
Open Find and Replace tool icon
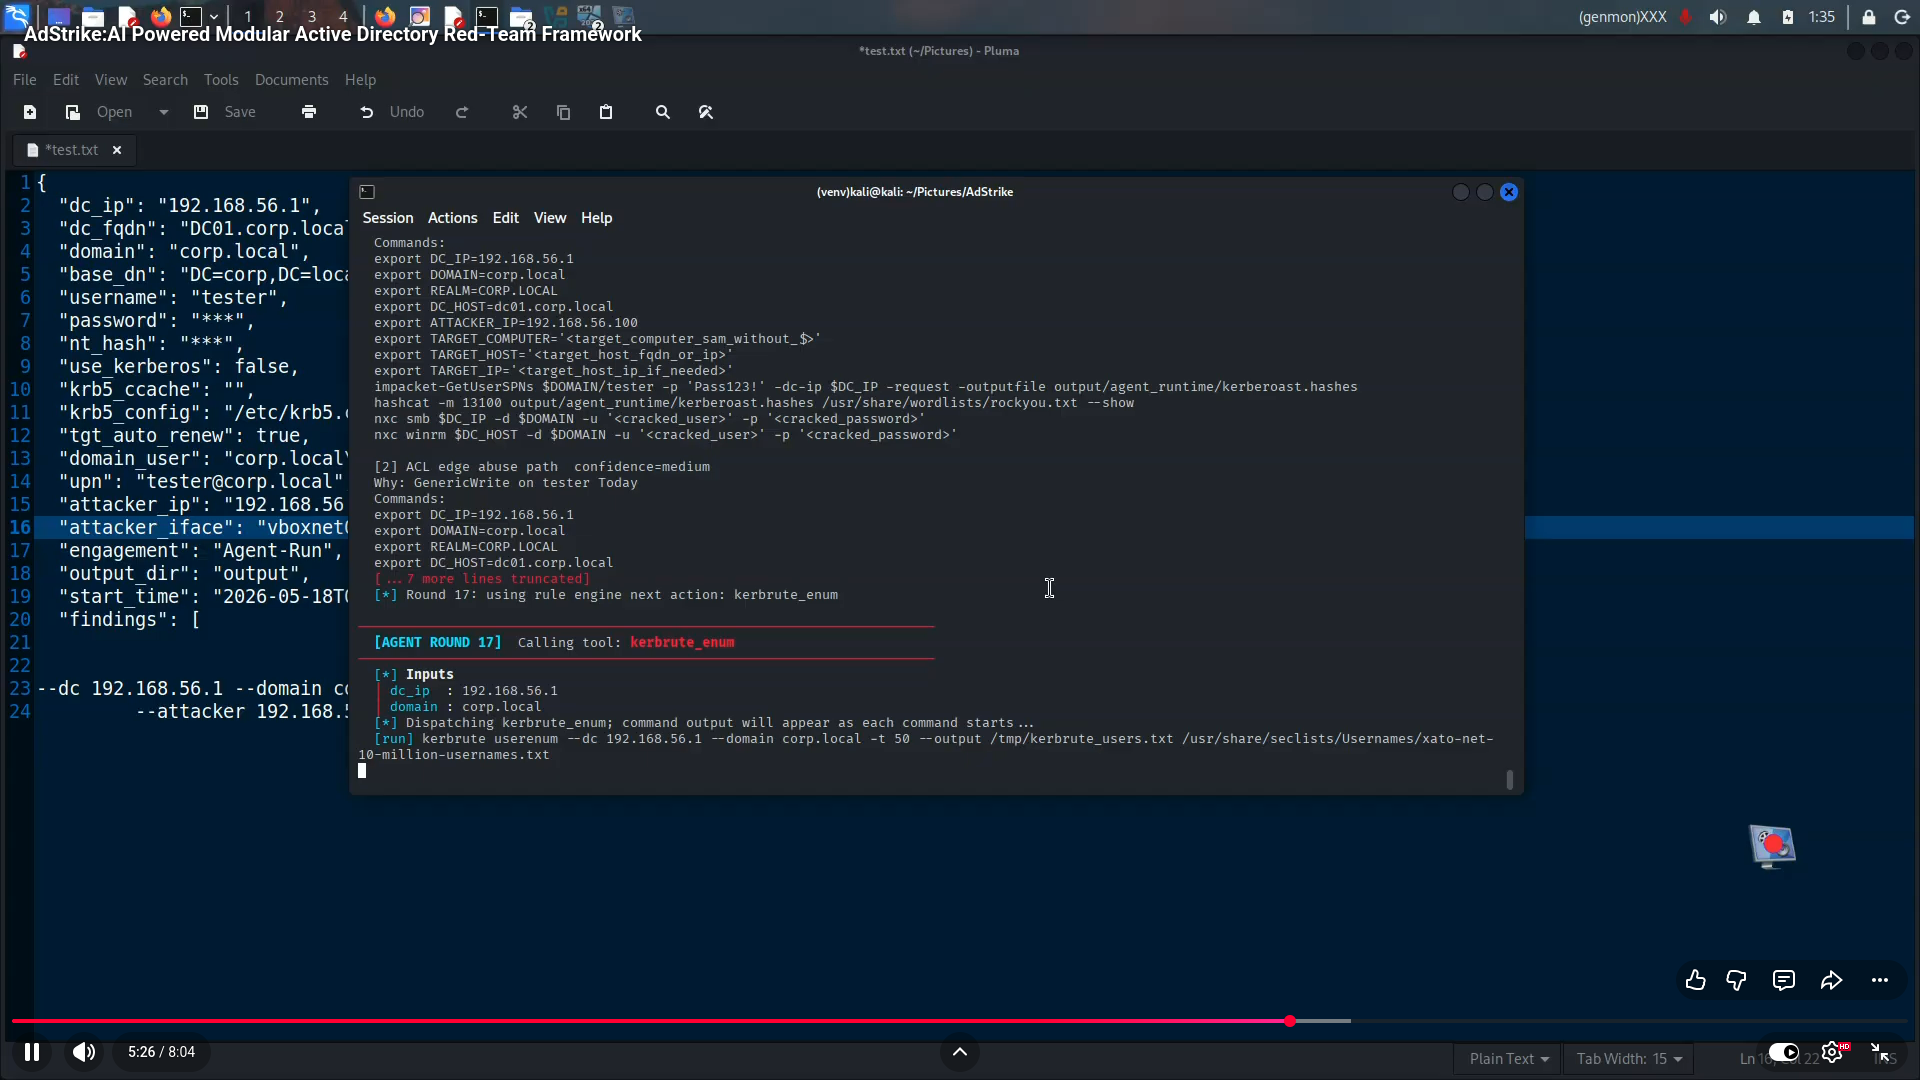(706, 112)
